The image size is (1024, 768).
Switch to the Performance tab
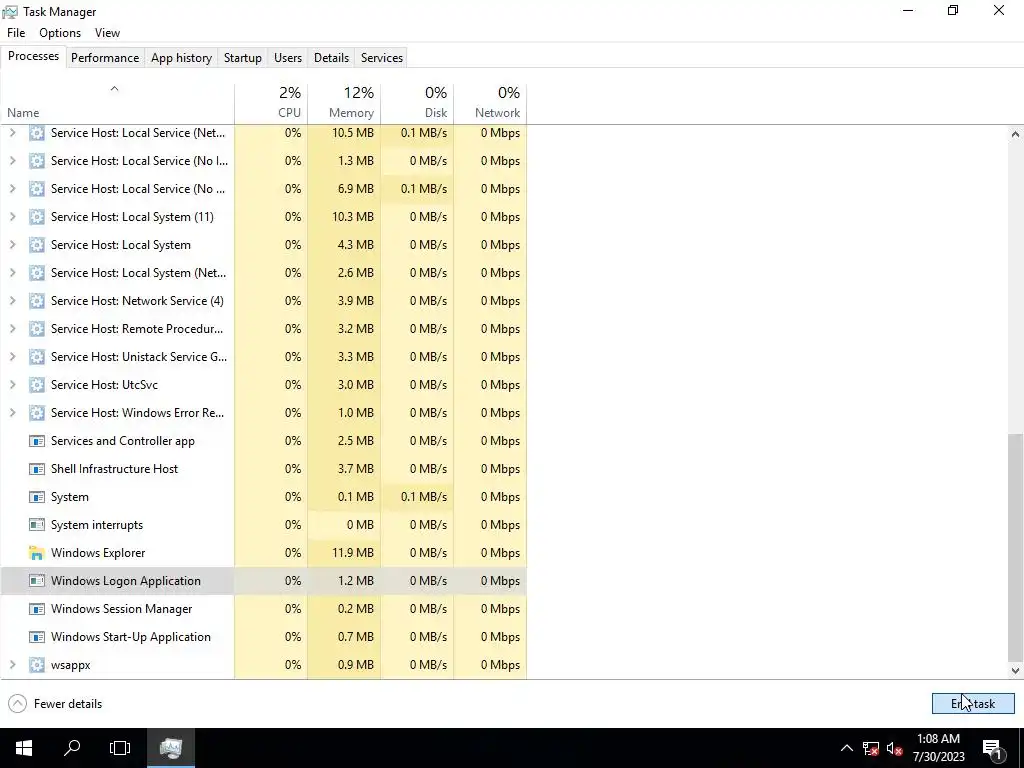105,57
